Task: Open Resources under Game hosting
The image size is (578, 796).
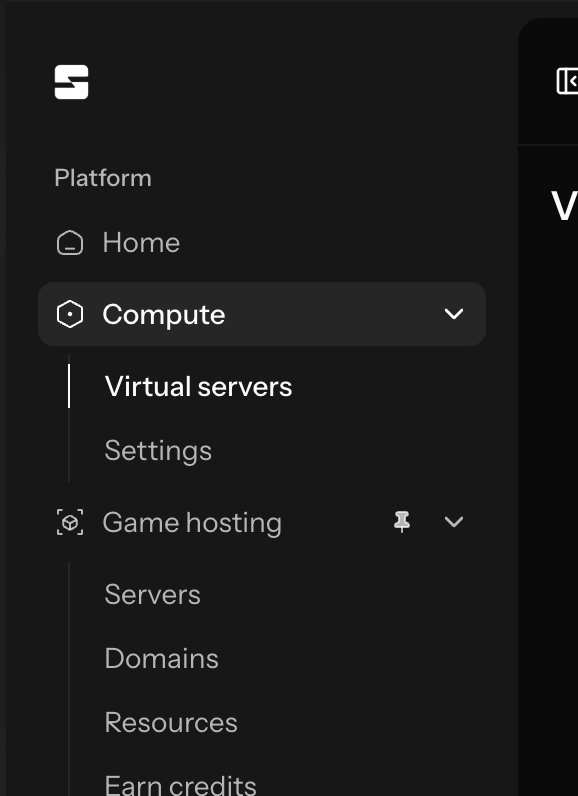Action: click(x=171, y=722)
